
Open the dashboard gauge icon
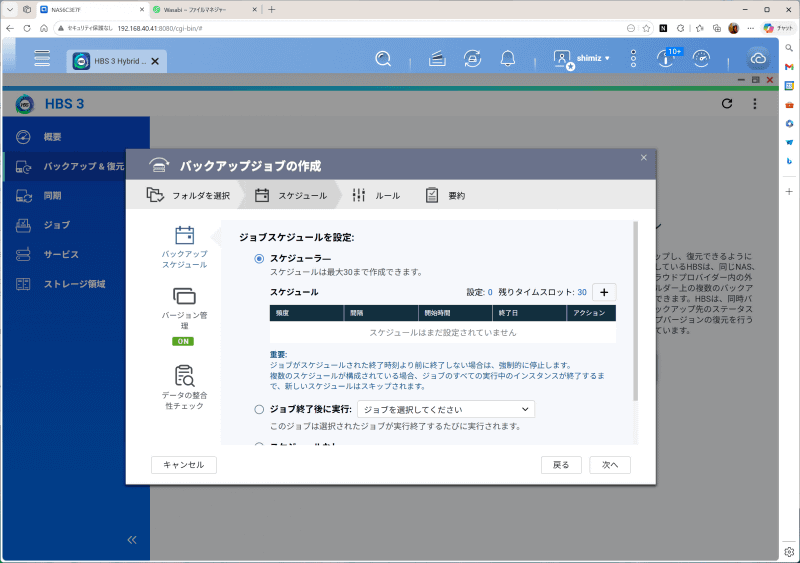click(702, 59)
